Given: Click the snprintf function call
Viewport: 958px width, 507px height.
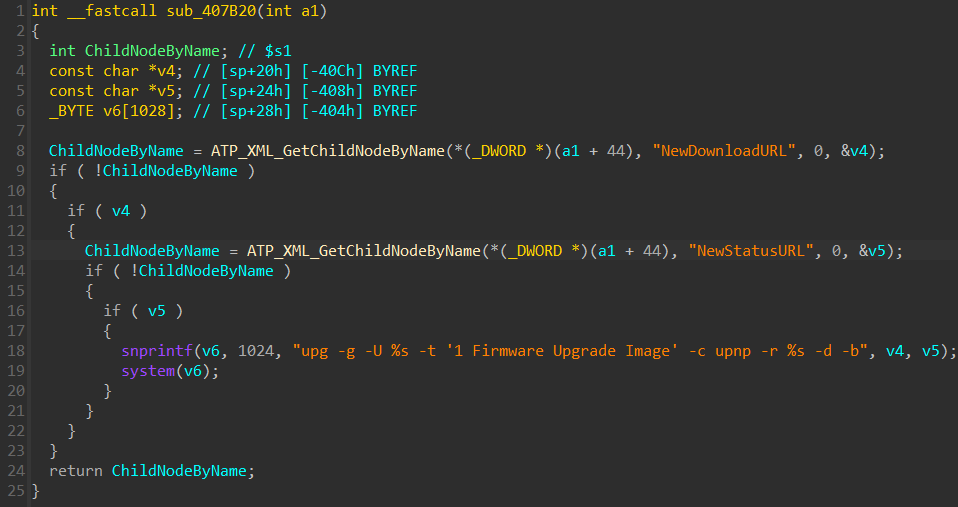Looking at the screenshot, I should [157, 351].
